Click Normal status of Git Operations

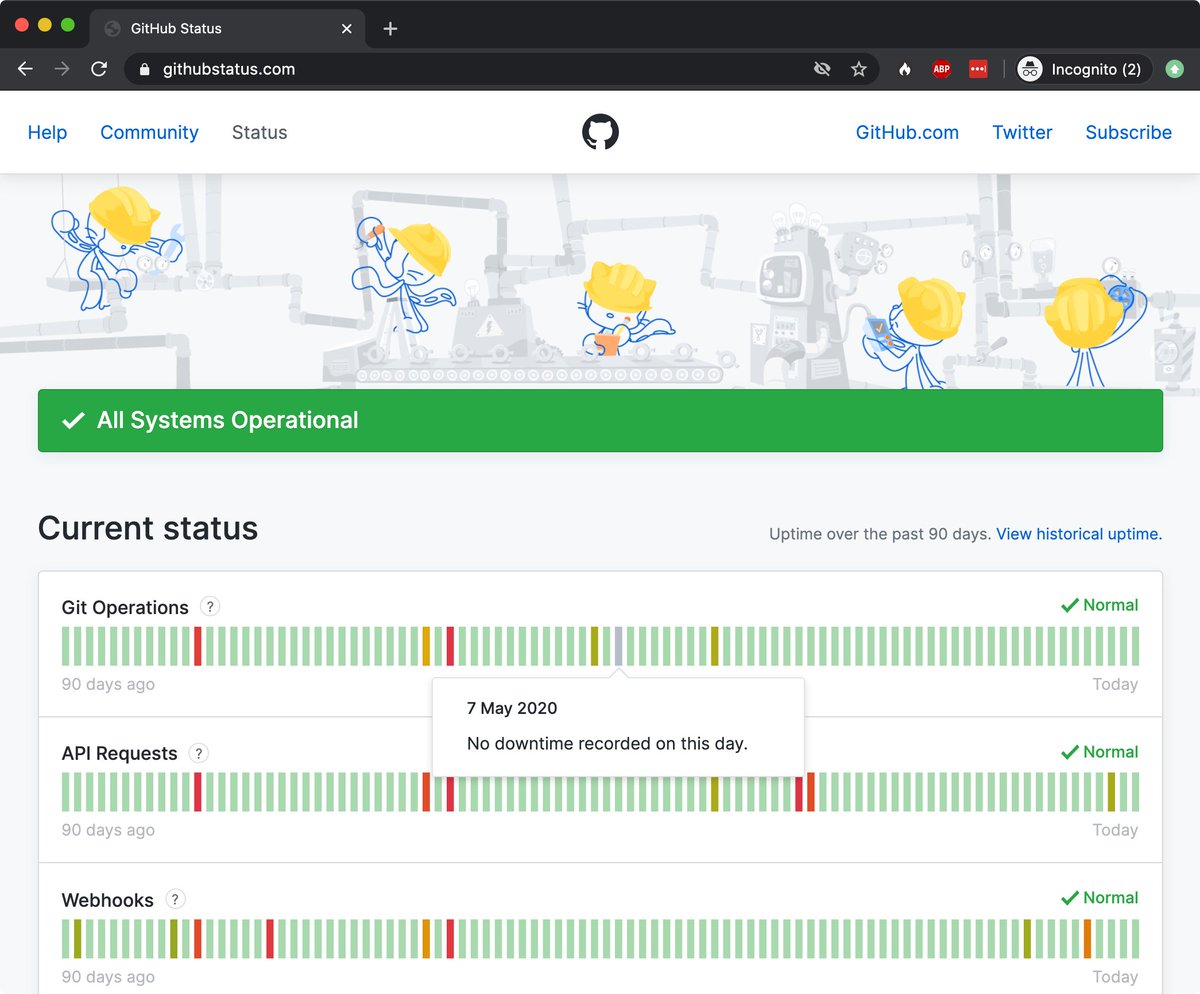pyautogui.click(x=1099, y=605)
